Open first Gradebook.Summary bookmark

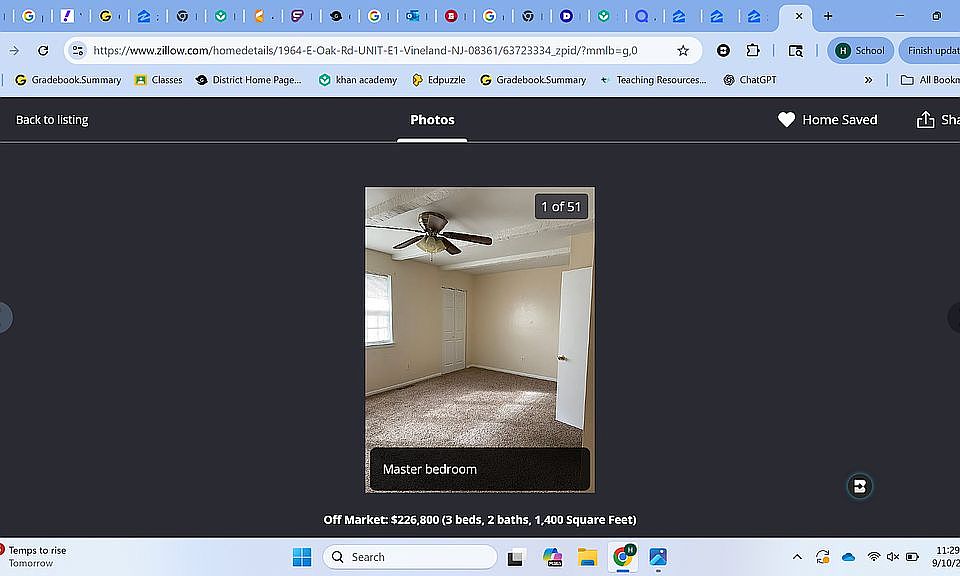tap(68, 80)
